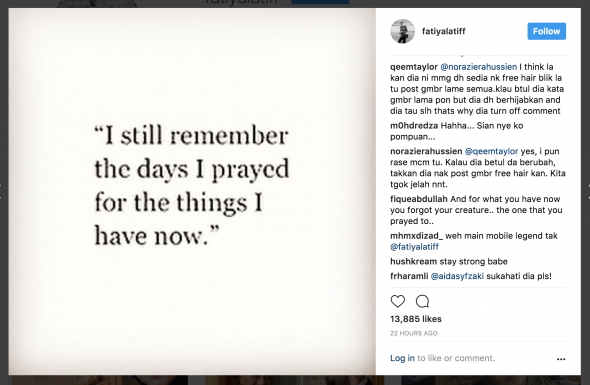Click the Log in link
Image resolution: width=590 pixels, height=385 pixels.
[x=402, y=358]
